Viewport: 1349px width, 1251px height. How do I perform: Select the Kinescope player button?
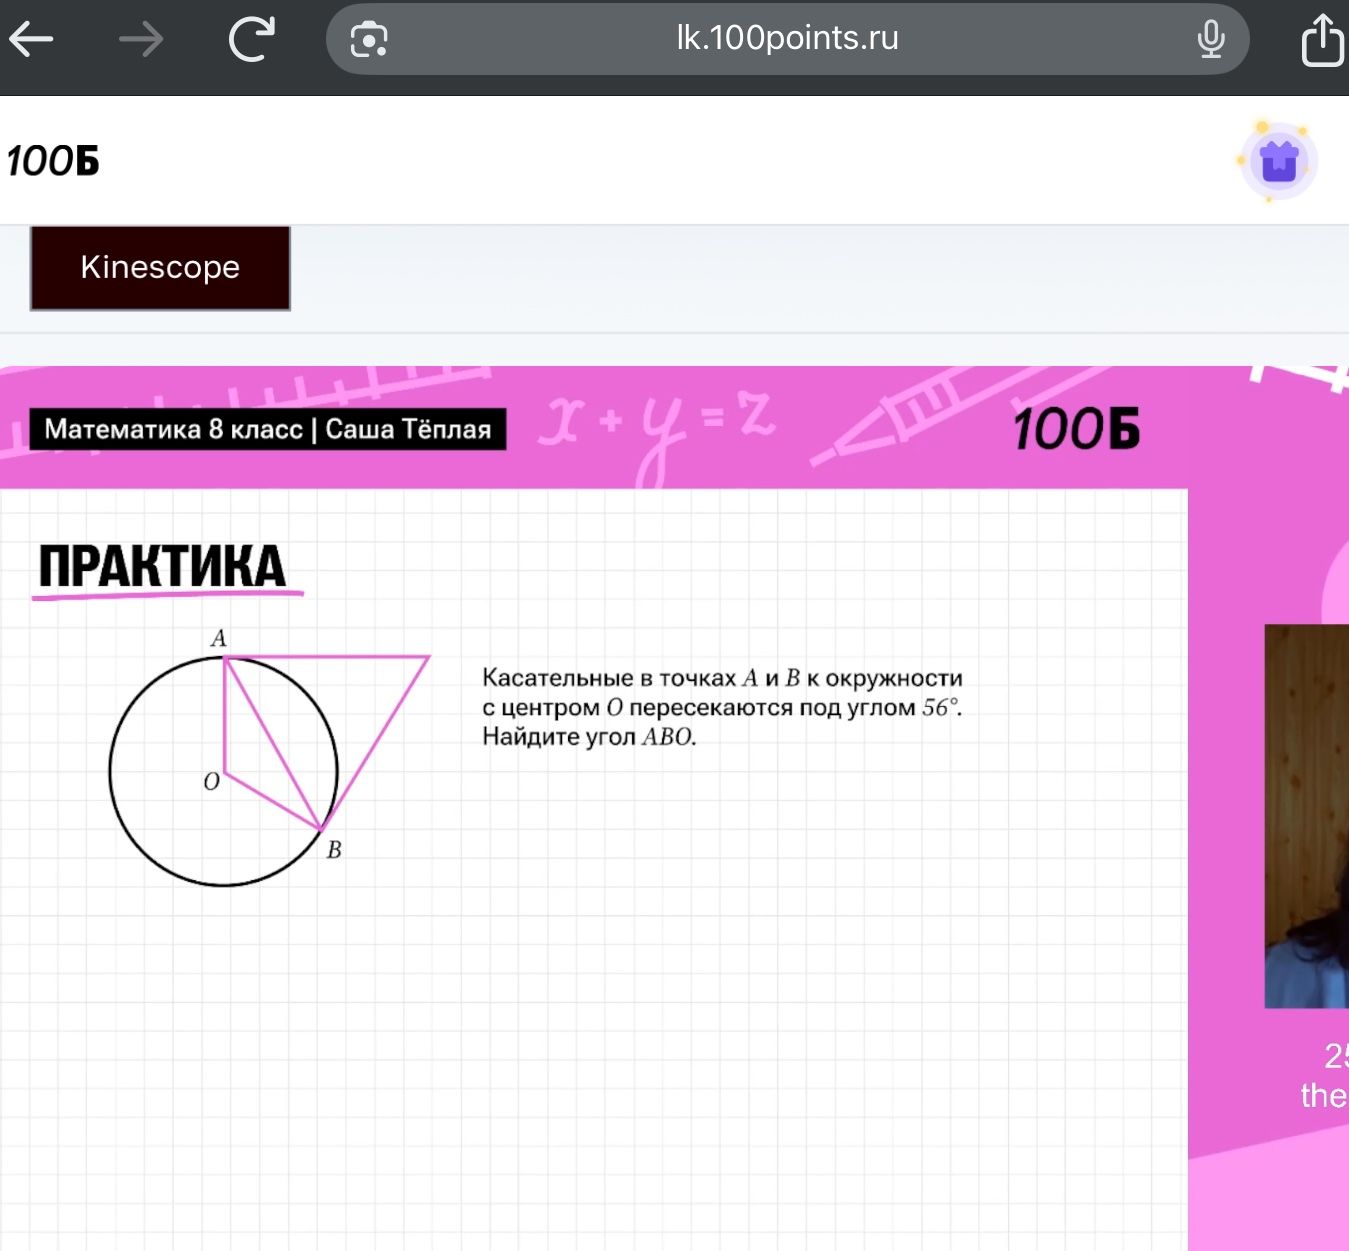160,268
